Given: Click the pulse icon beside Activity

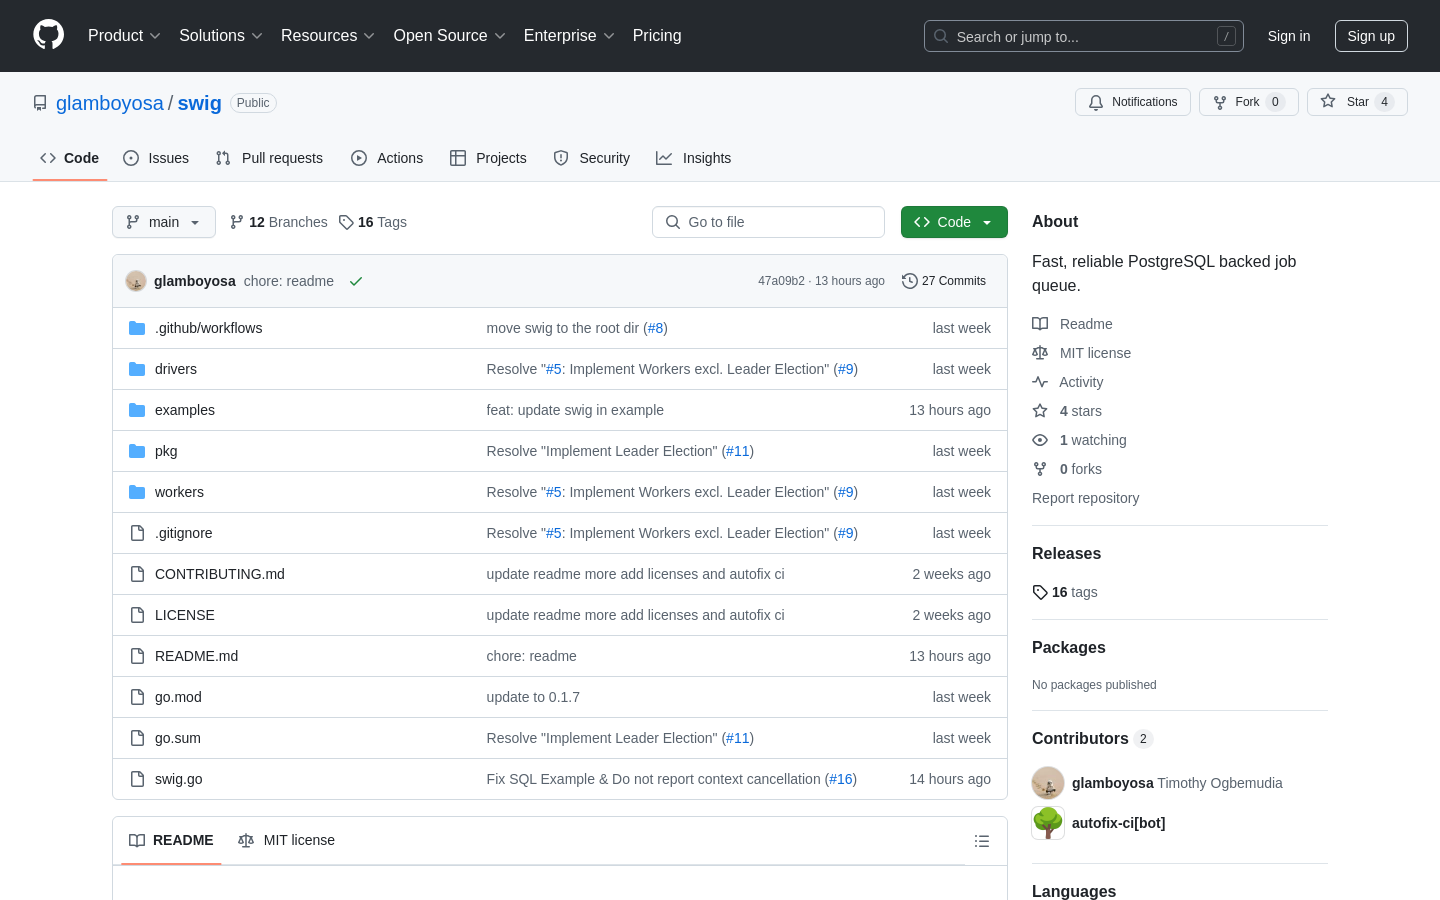Looking at the screenshot, I should (1040, 382).
